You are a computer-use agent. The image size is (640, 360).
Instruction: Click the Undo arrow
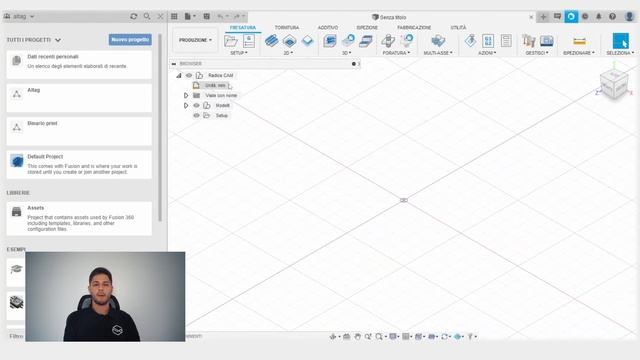point(220,16)
